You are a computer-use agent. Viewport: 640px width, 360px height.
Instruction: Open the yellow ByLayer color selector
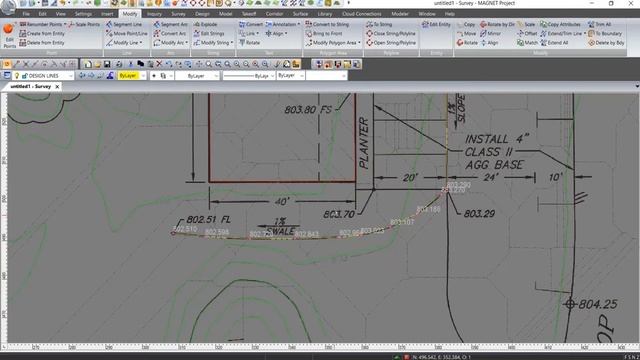coord(131,76)
